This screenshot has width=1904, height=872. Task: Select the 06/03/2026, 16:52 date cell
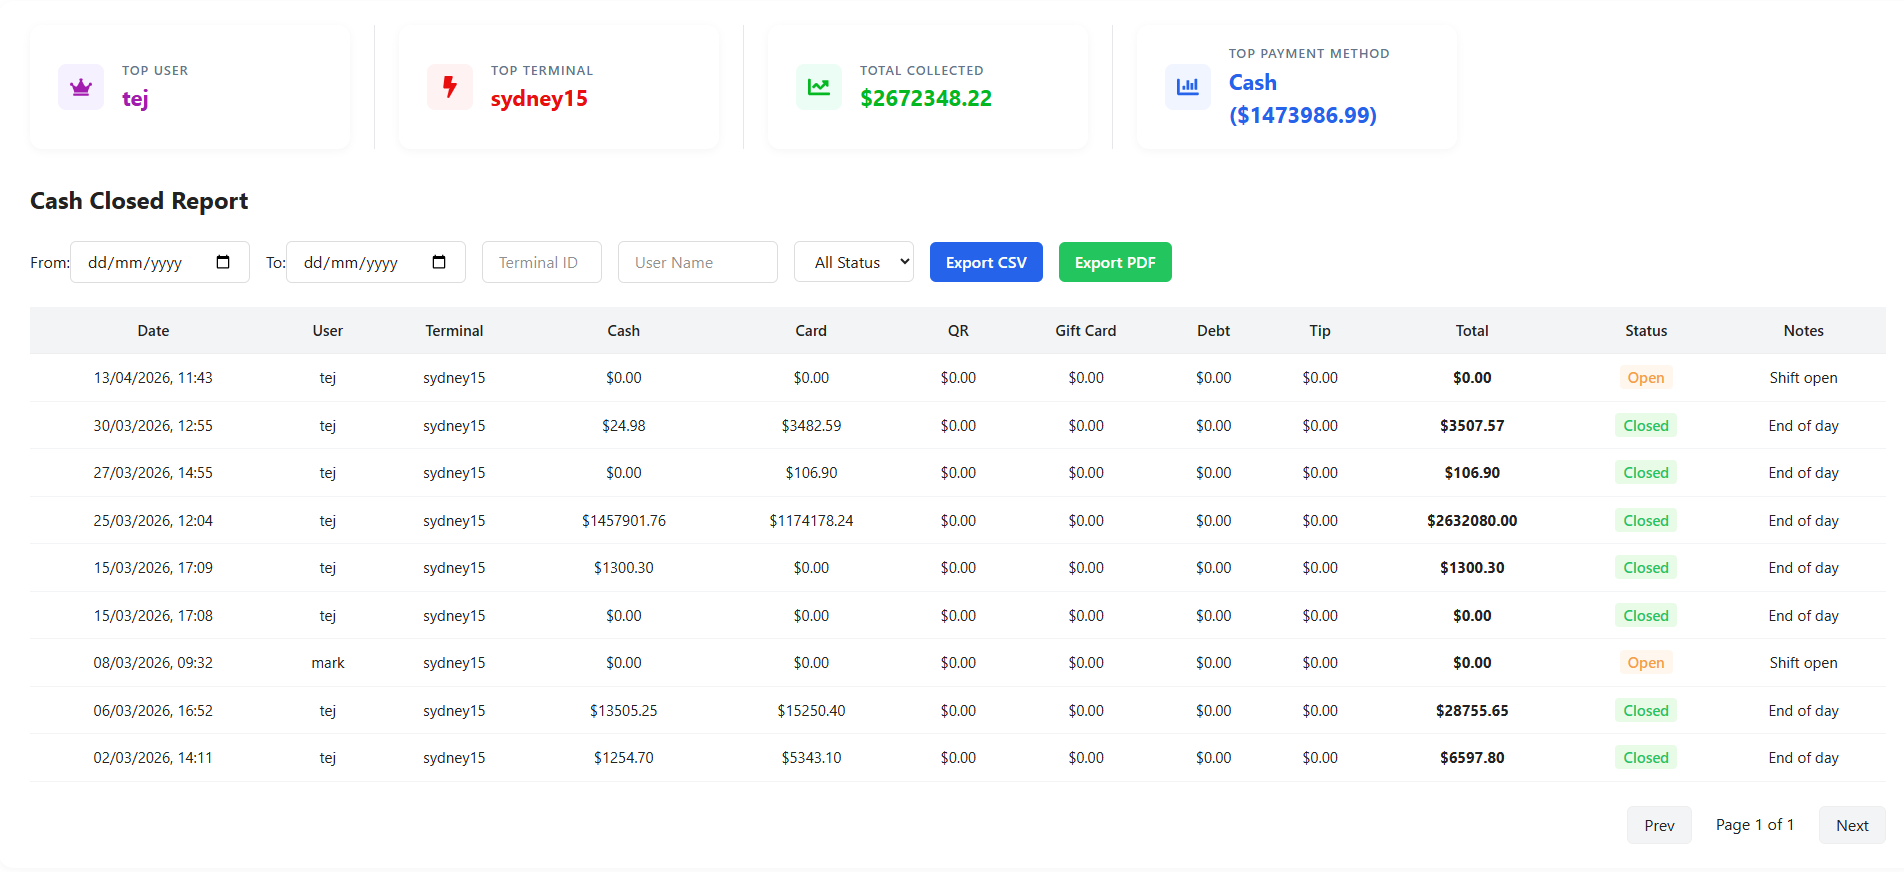153,711
